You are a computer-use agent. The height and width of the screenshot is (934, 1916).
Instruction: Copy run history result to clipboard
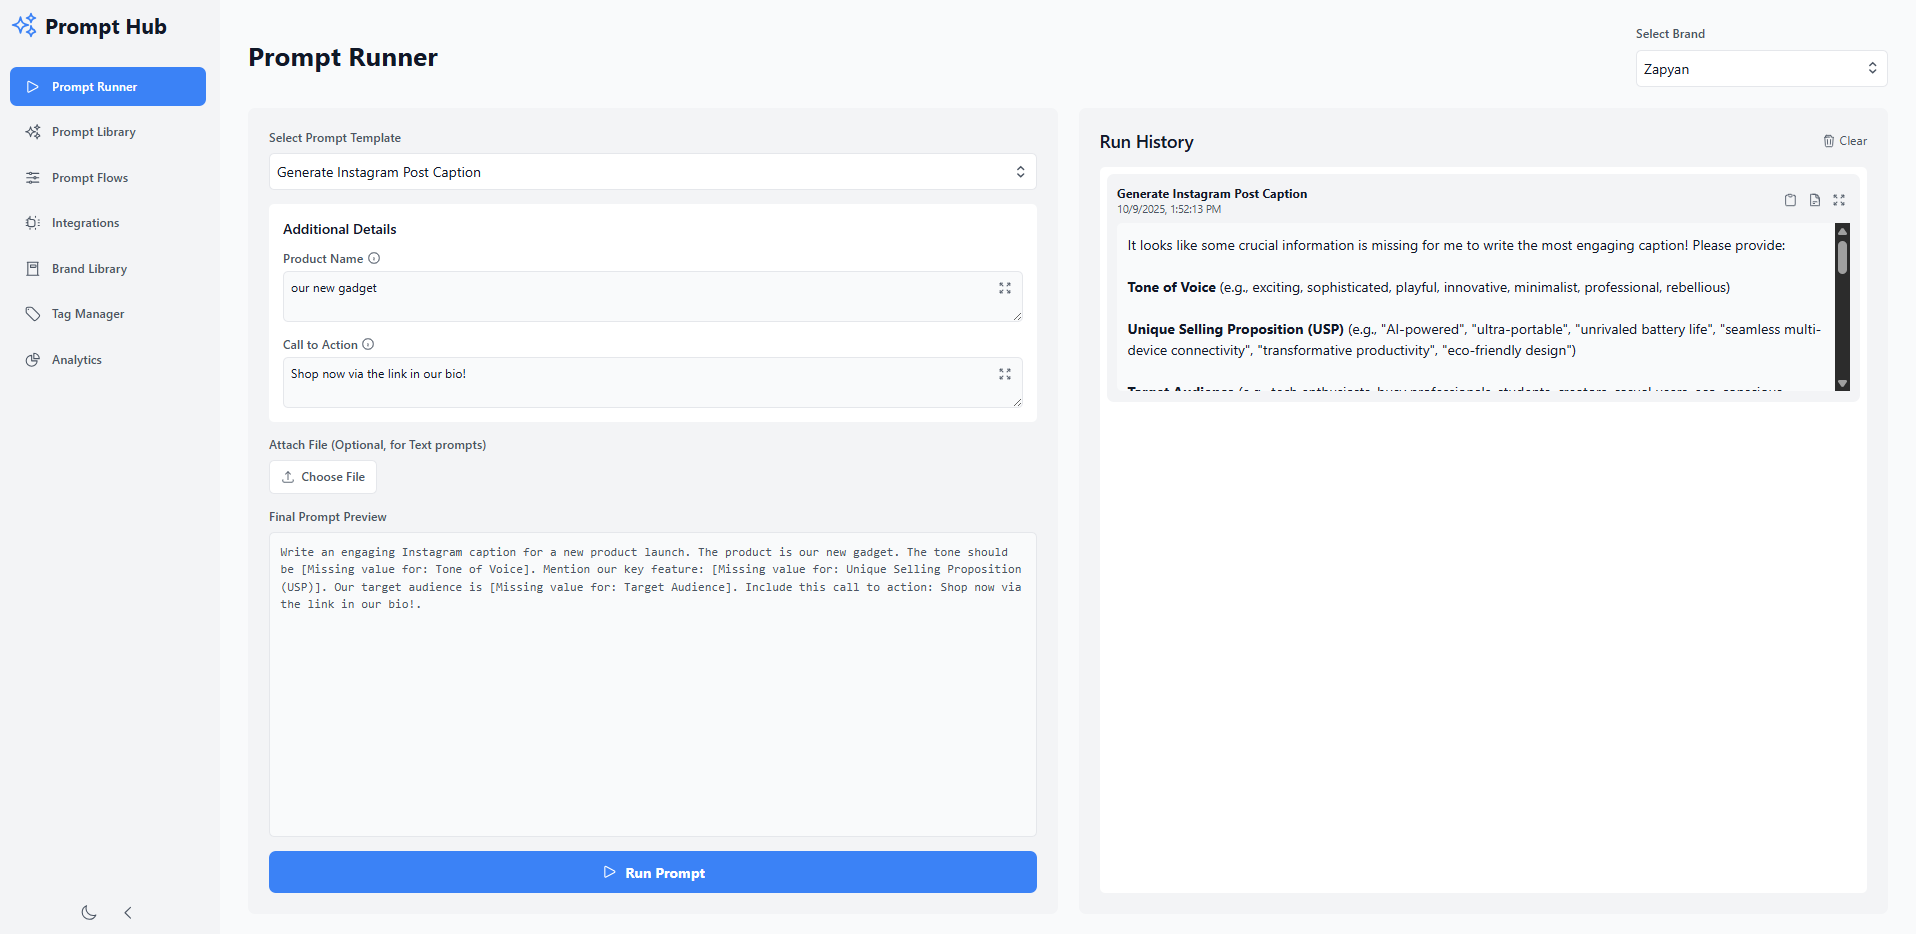point(1790,200)
